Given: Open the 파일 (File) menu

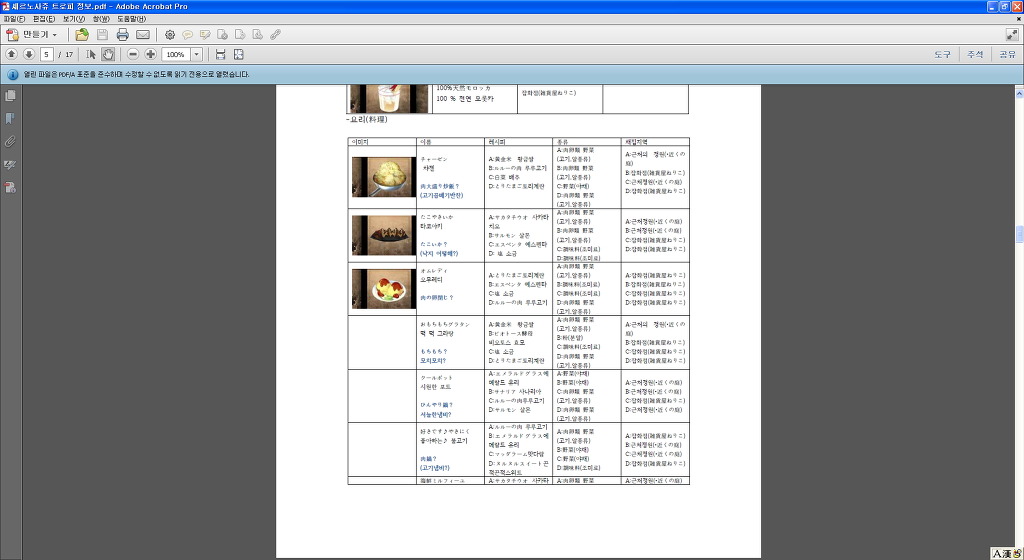Looking at the screenshot, I should tap(14, 19).
